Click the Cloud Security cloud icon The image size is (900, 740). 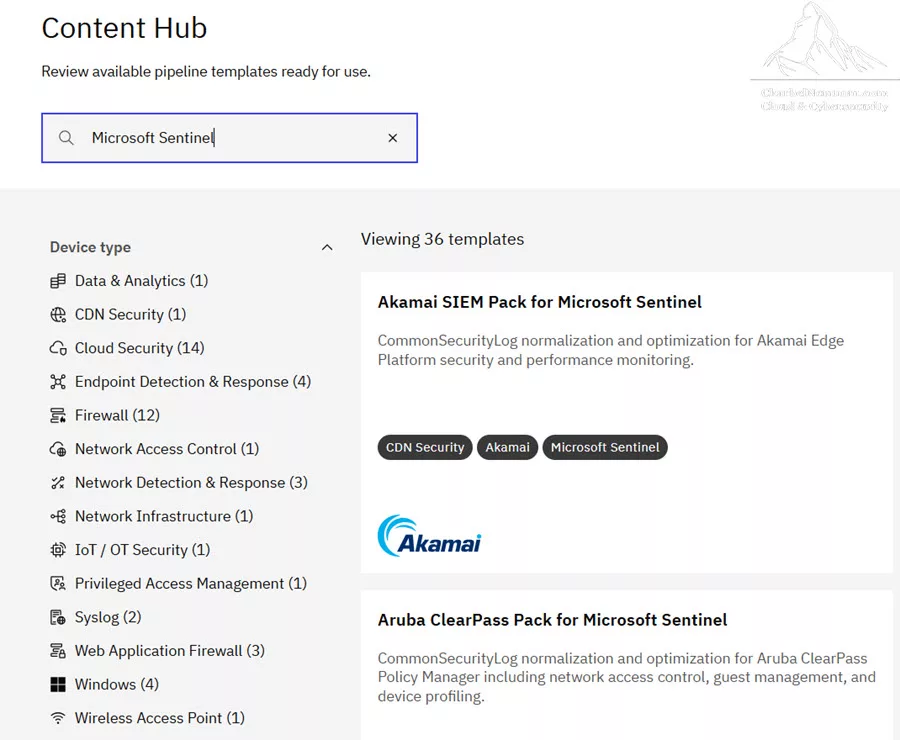[58, 348]
